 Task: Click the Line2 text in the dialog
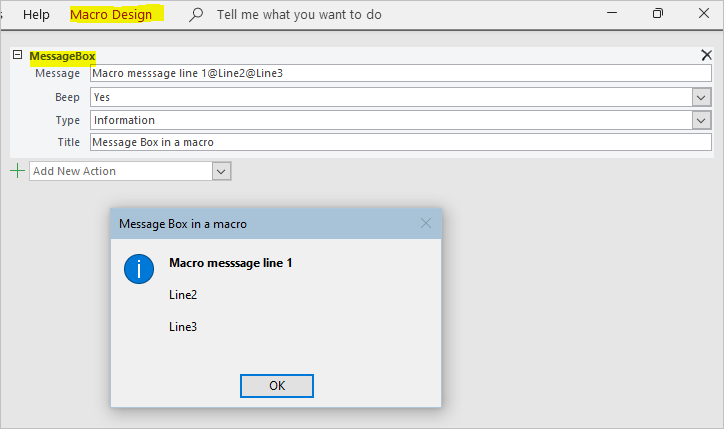tap(183, 295)
